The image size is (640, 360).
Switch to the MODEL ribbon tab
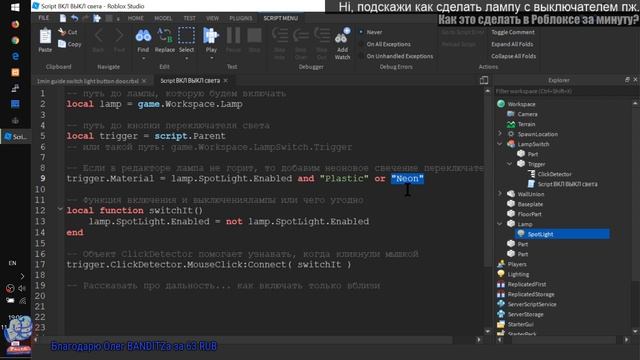[163, 18]
